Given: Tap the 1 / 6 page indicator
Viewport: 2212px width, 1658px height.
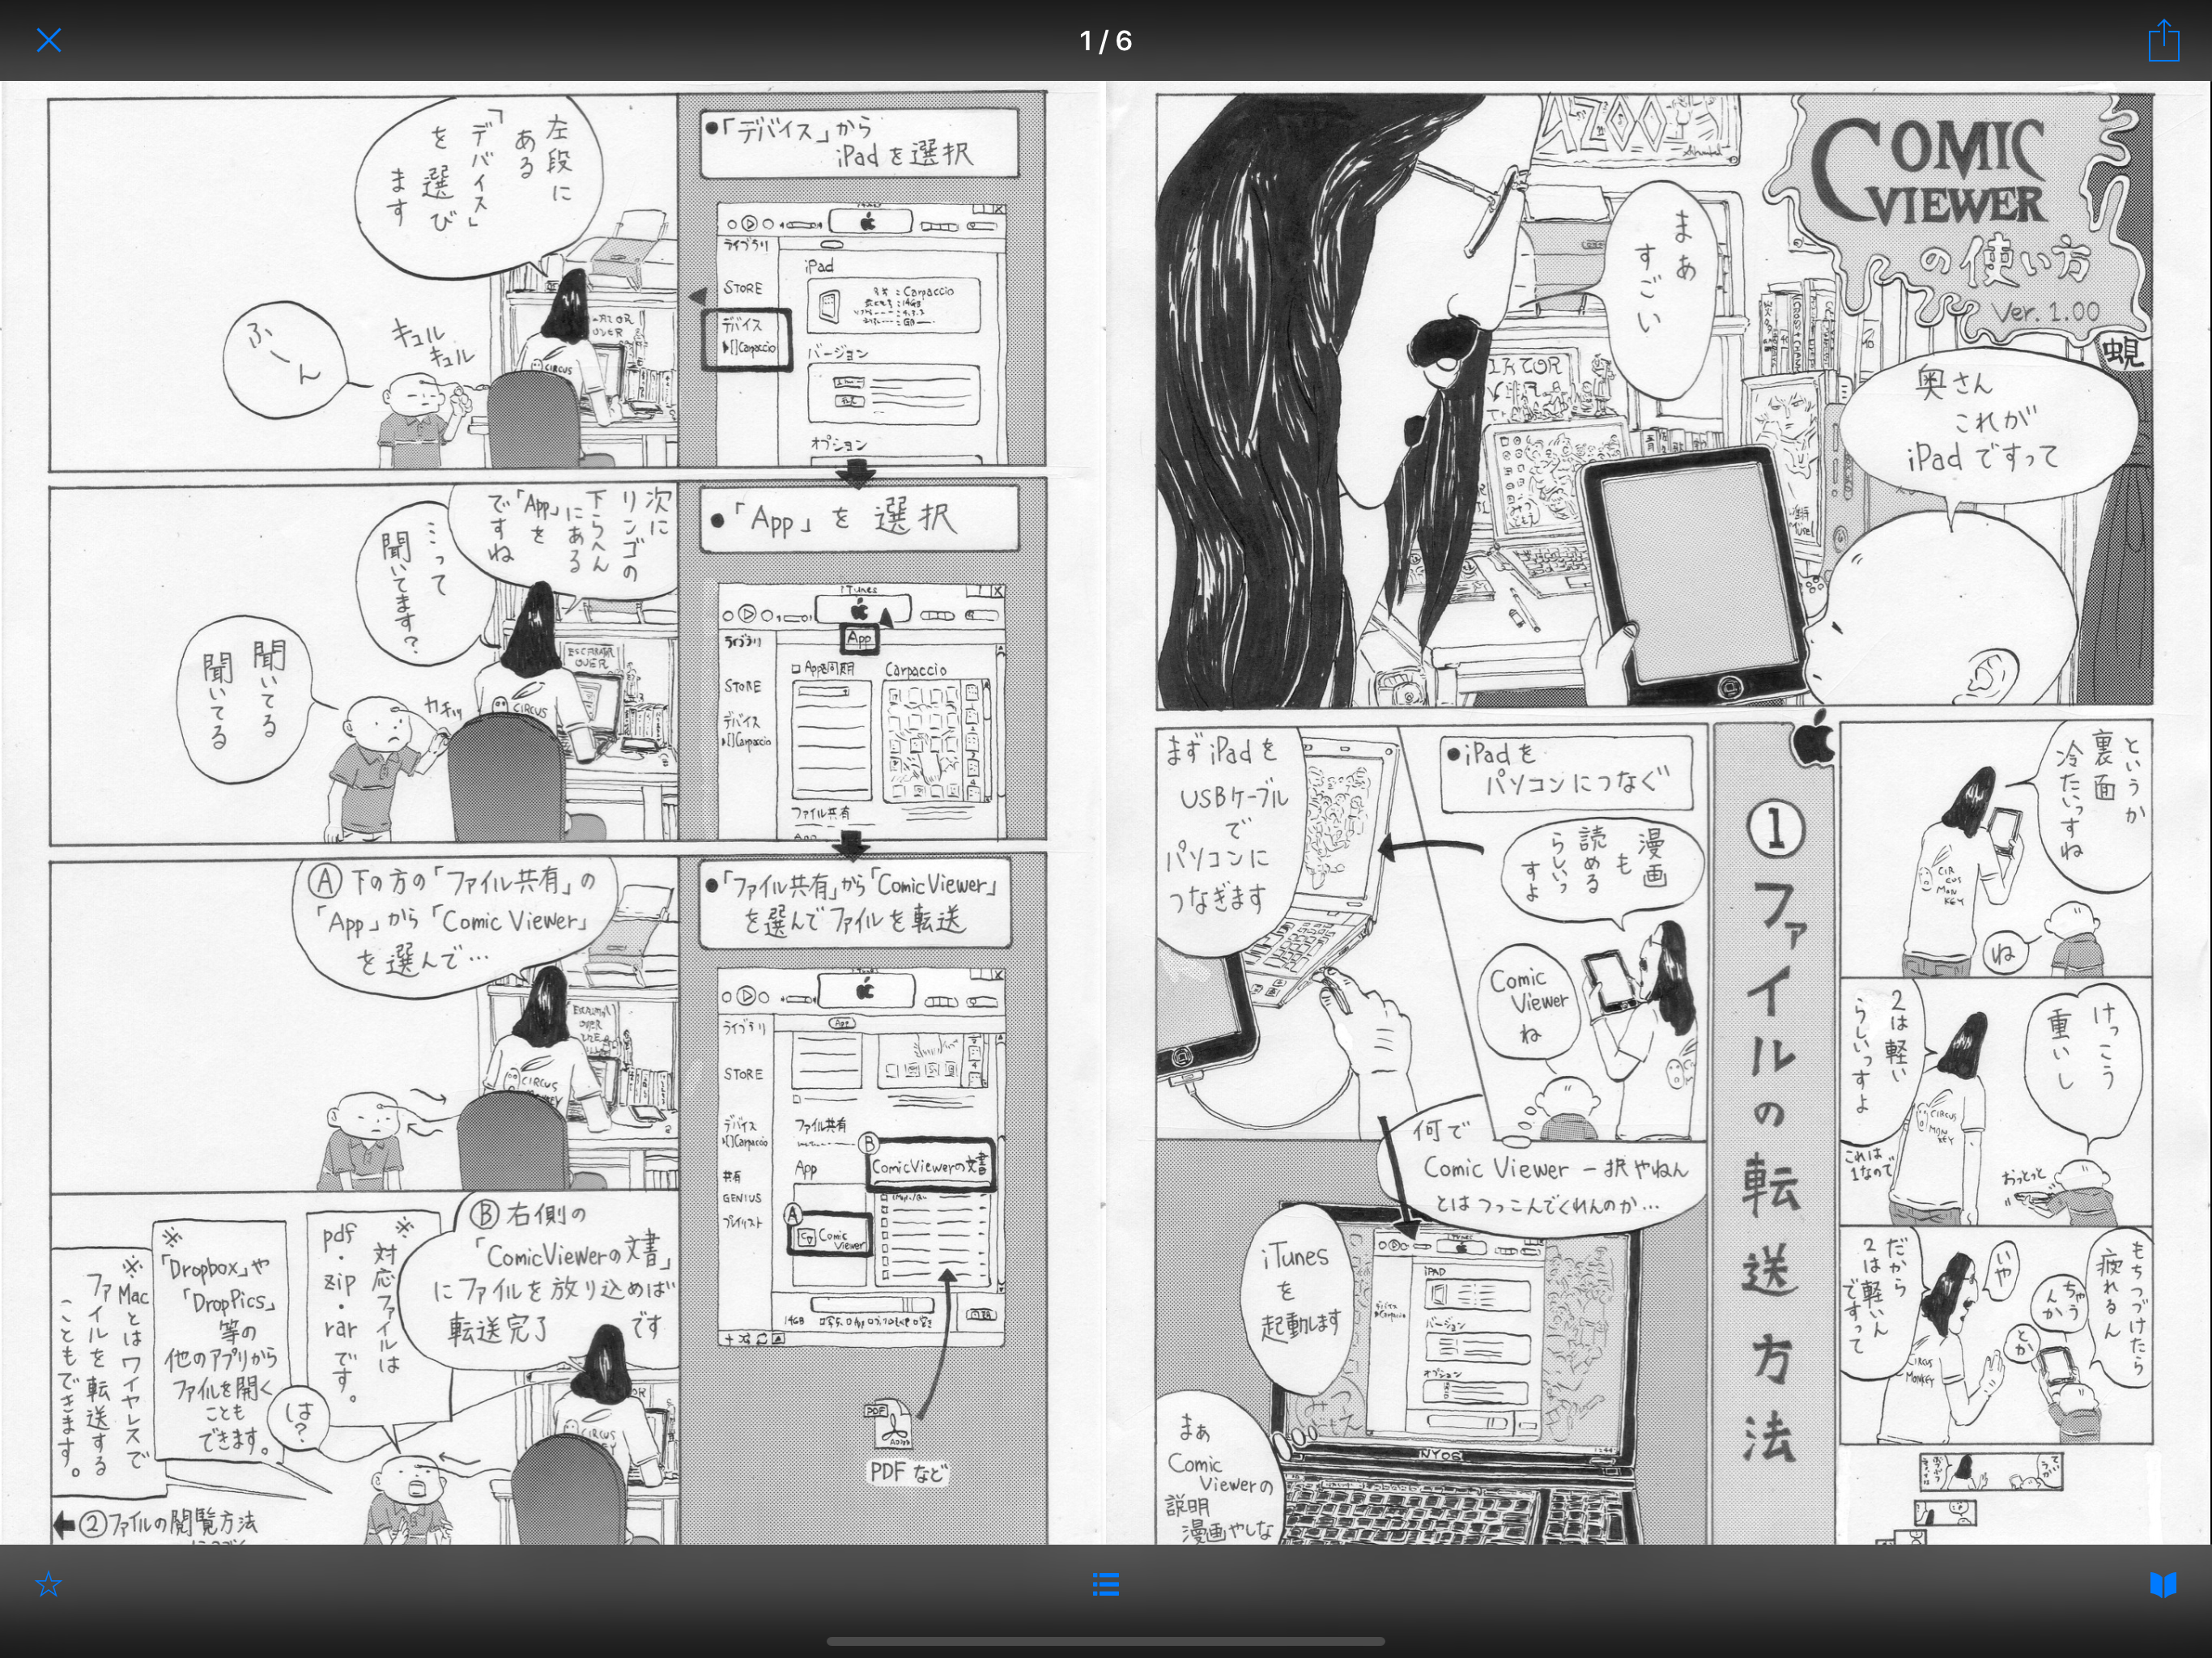Looking at the screenshot, I should pyautogui.click(x=1105, y=40).
